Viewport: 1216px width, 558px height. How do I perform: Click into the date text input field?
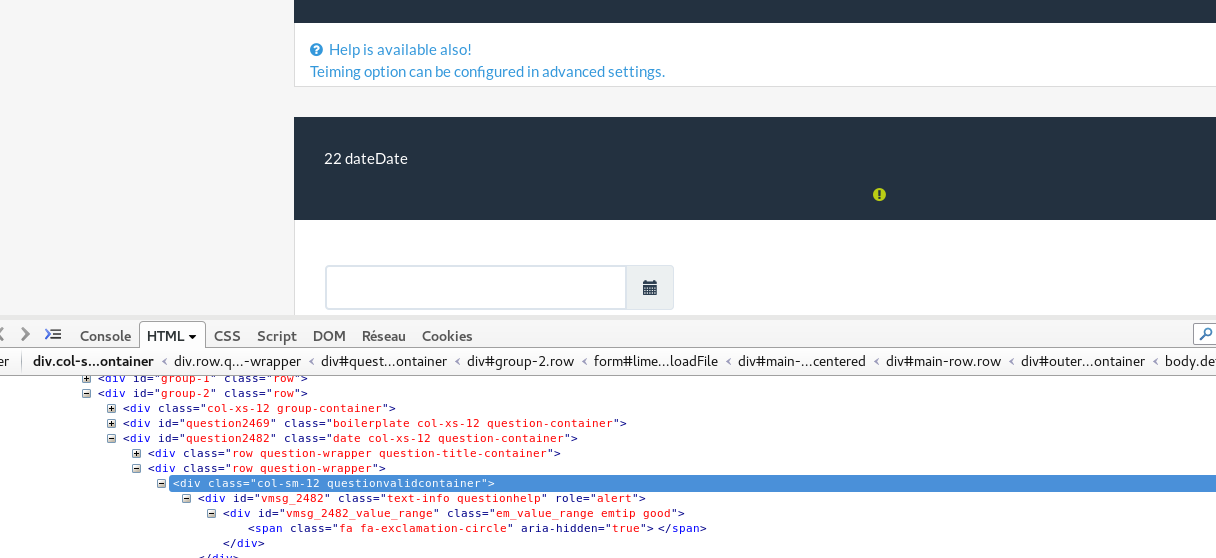tap(476, 288)
